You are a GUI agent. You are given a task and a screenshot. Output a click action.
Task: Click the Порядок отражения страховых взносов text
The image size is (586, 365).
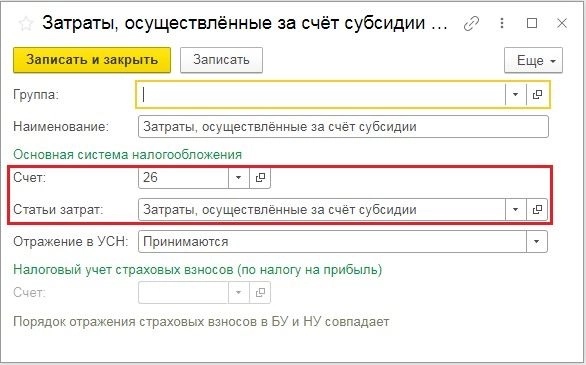(201, 322)
